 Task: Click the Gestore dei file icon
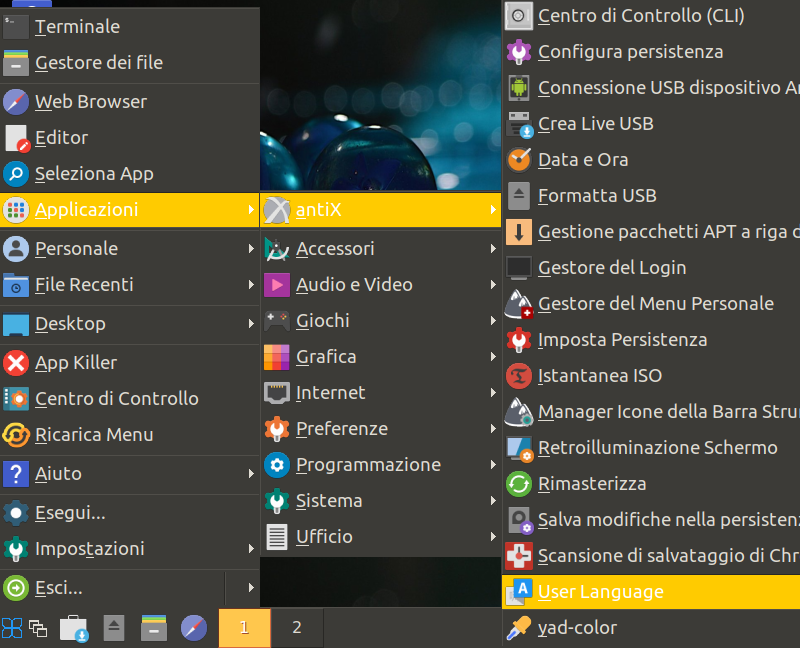point(16,63)
